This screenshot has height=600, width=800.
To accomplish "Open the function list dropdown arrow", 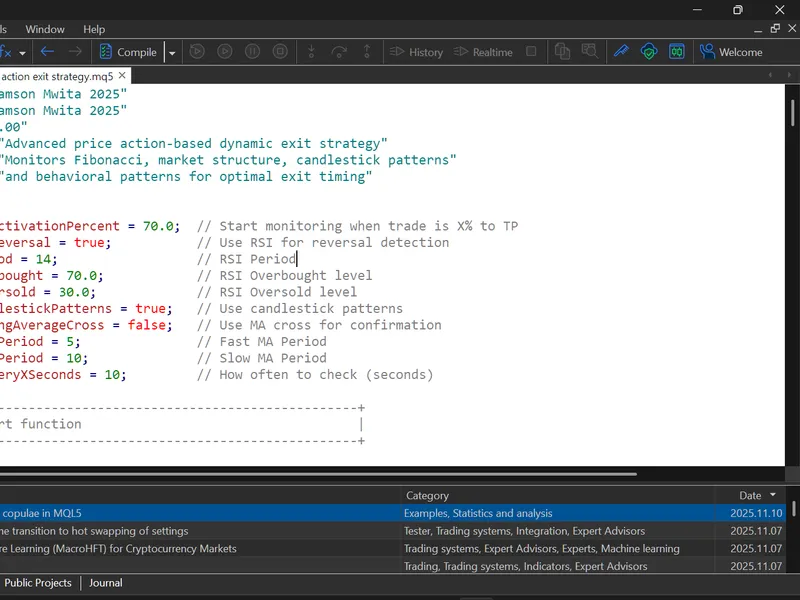I will 22,53.
